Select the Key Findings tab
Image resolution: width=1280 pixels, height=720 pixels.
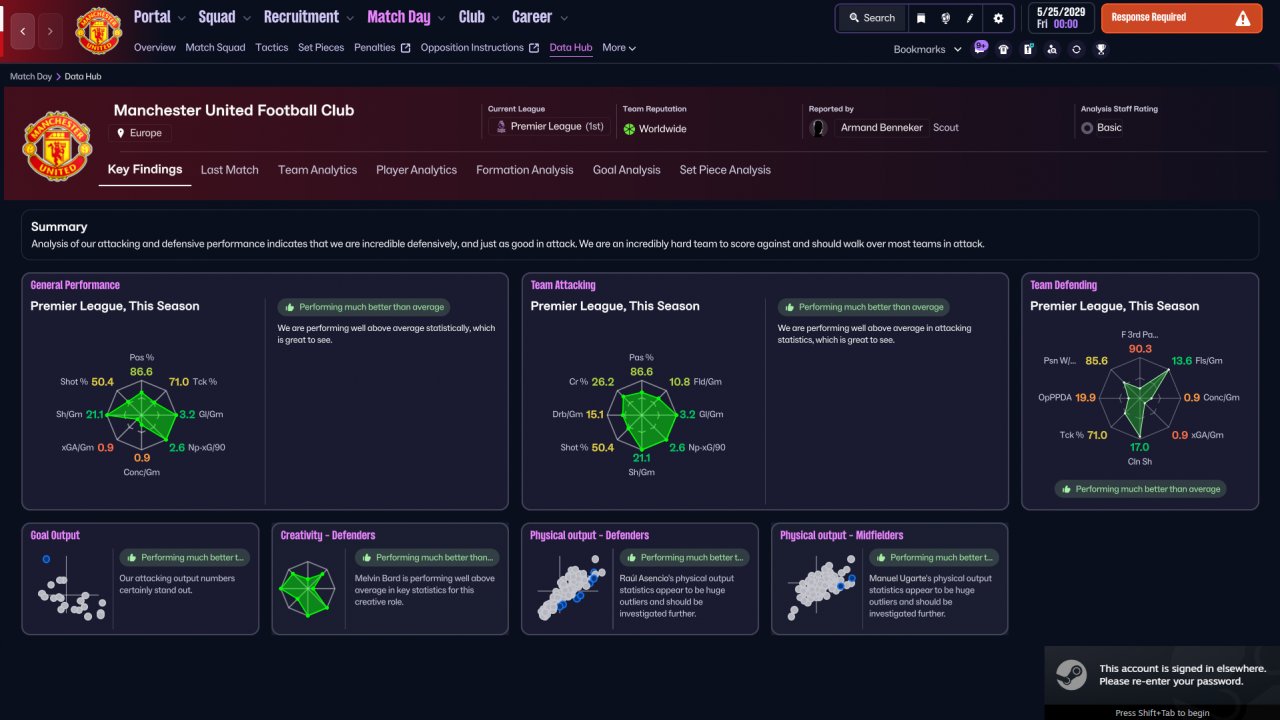pos(145,170)
